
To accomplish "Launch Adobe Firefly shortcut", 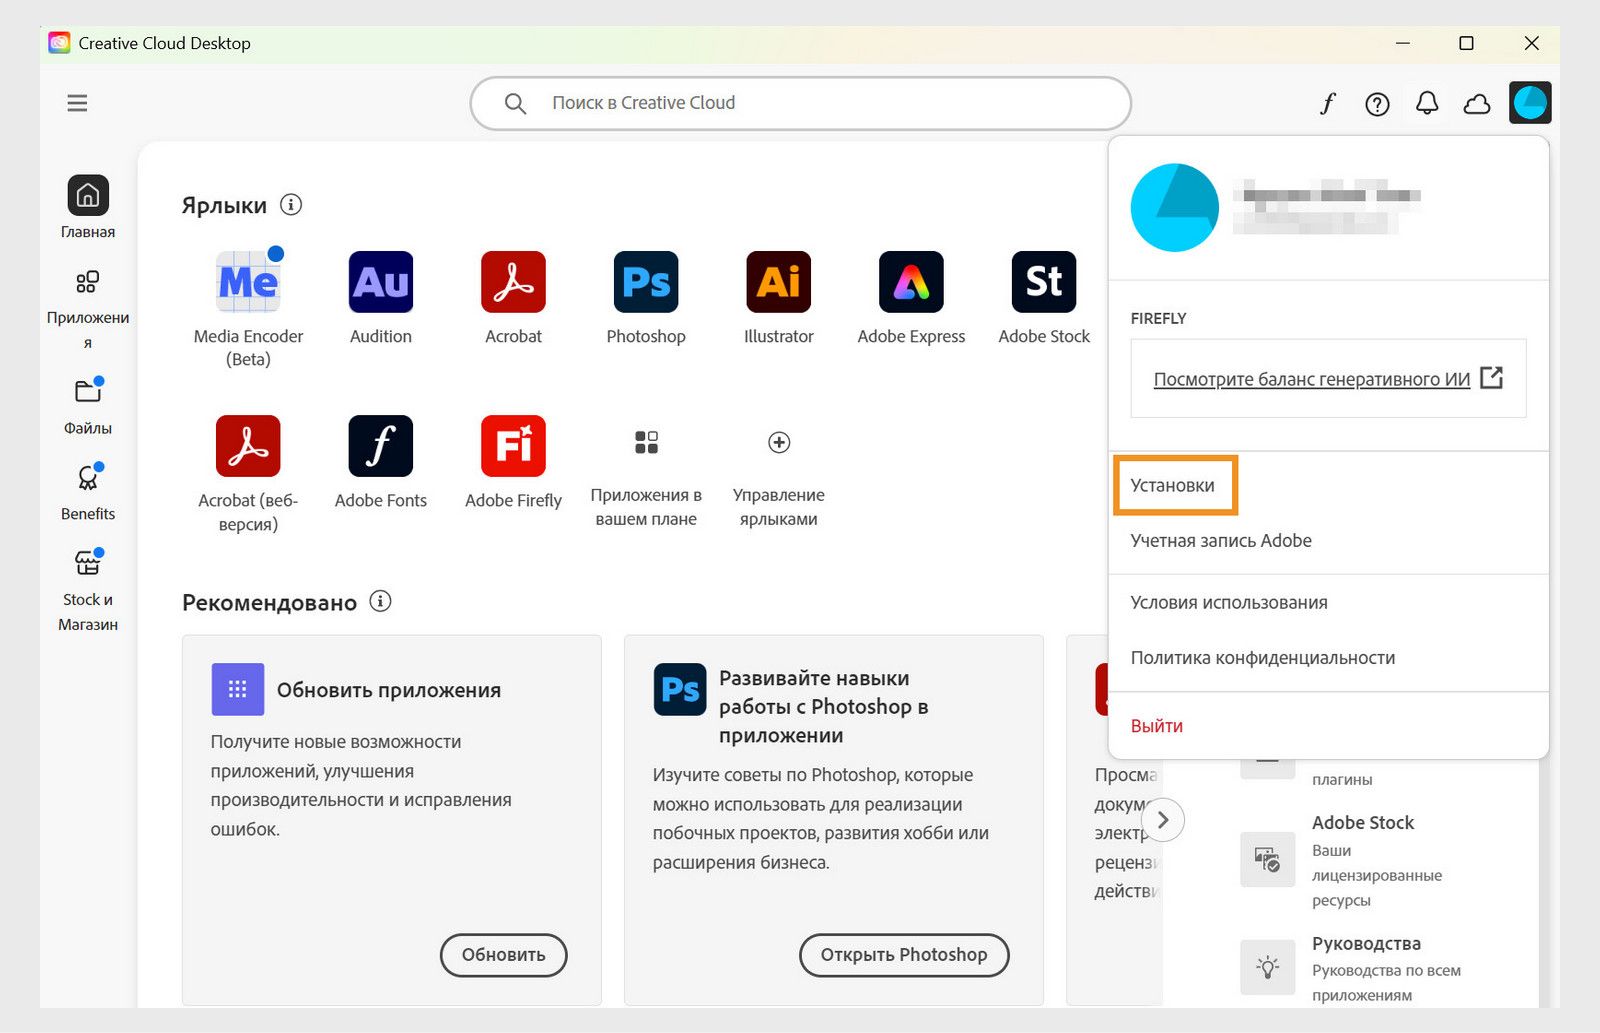I will coord(512,447).
